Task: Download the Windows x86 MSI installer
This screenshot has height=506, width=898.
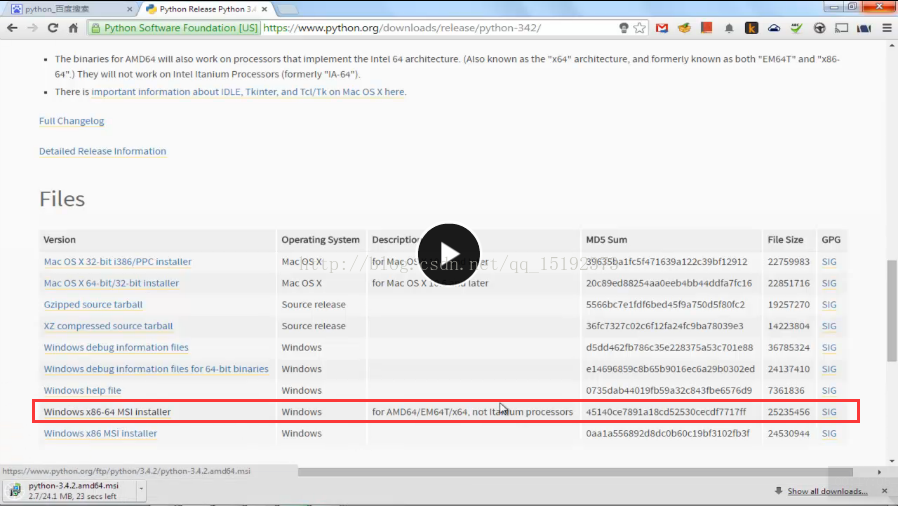Action: pos(100,433)
